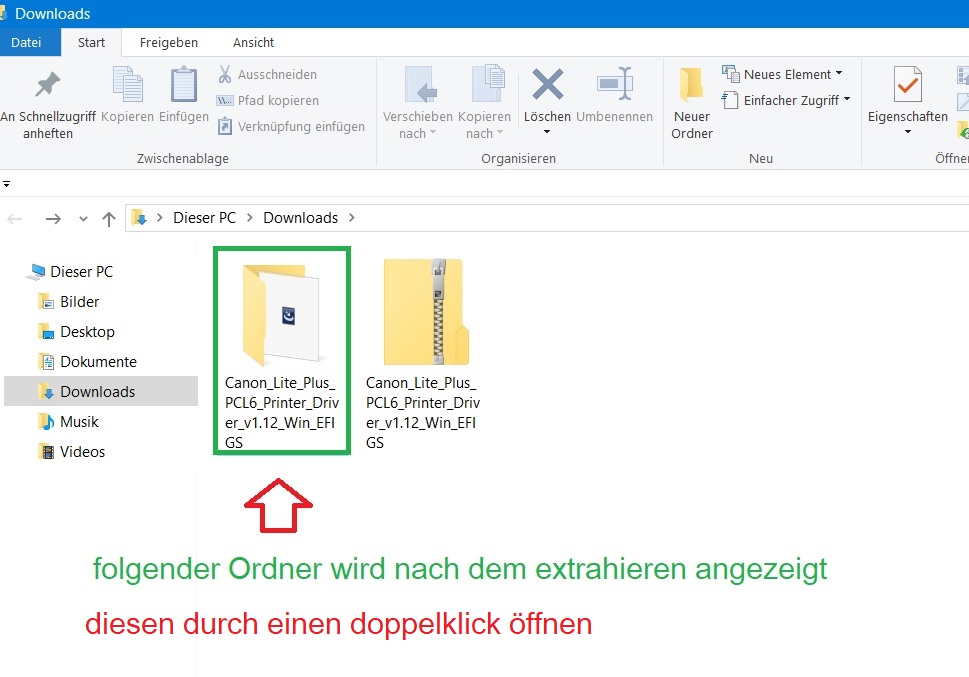Viewport: 969px width, 677px height.
Task: Go back with the left arrow
Action: coord(15,218)
